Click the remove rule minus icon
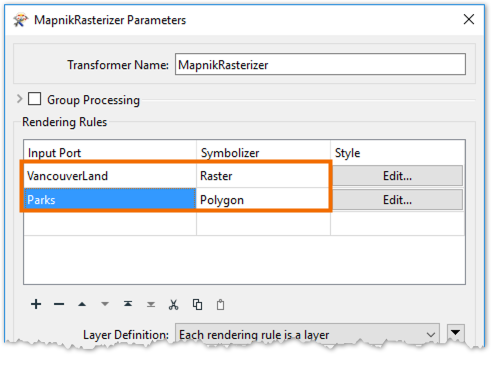491x379 pixels. click(x=59, y=304)
